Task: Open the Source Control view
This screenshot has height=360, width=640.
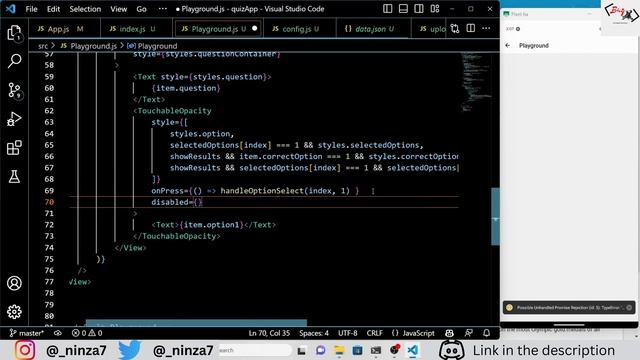Action: click(x=14, y=90)
